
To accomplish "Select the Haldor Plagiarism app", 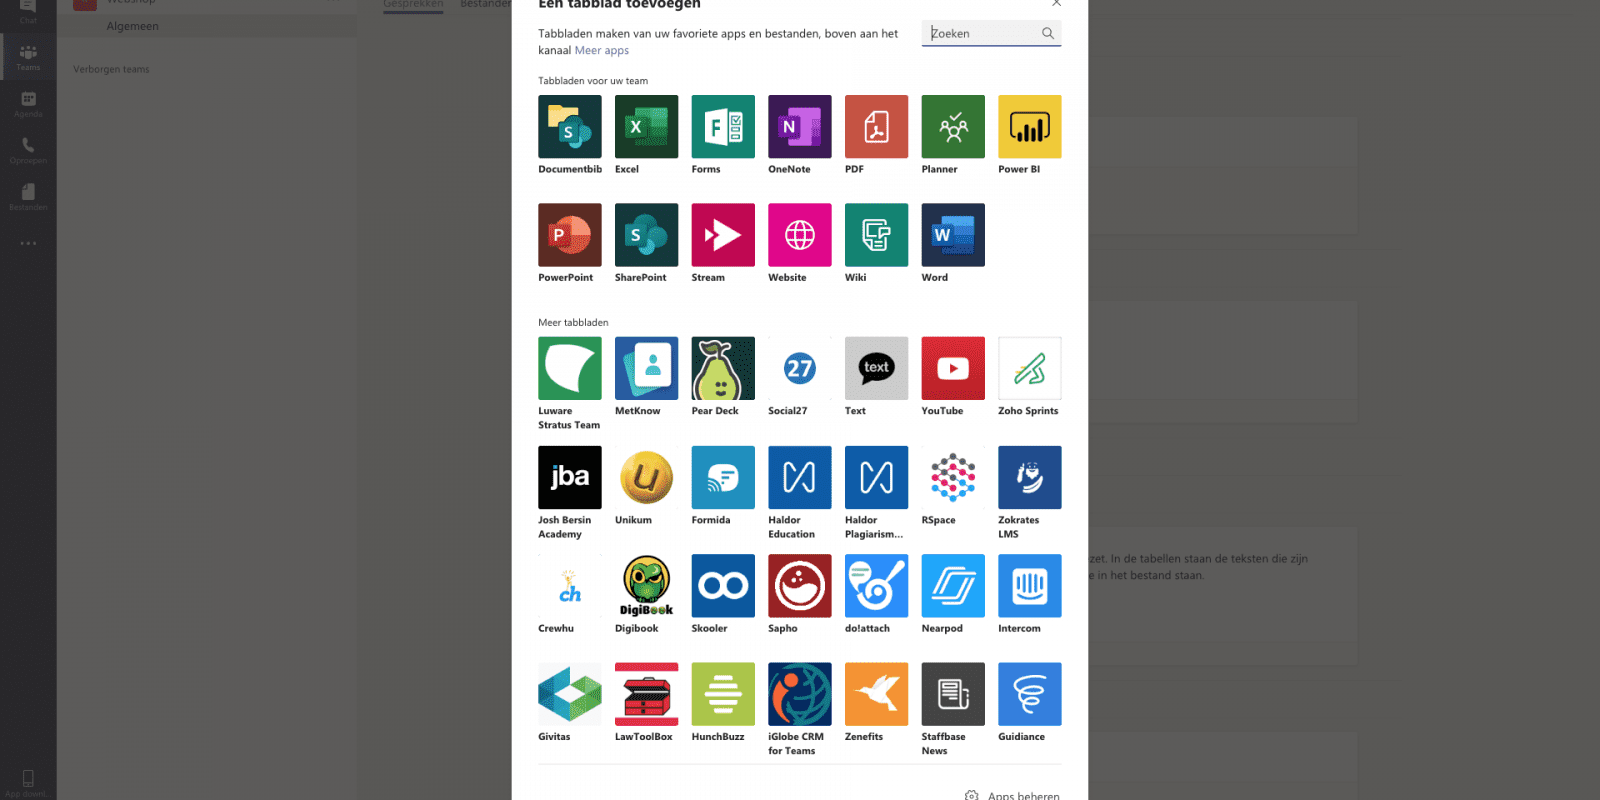I will [x=876, y=477].
